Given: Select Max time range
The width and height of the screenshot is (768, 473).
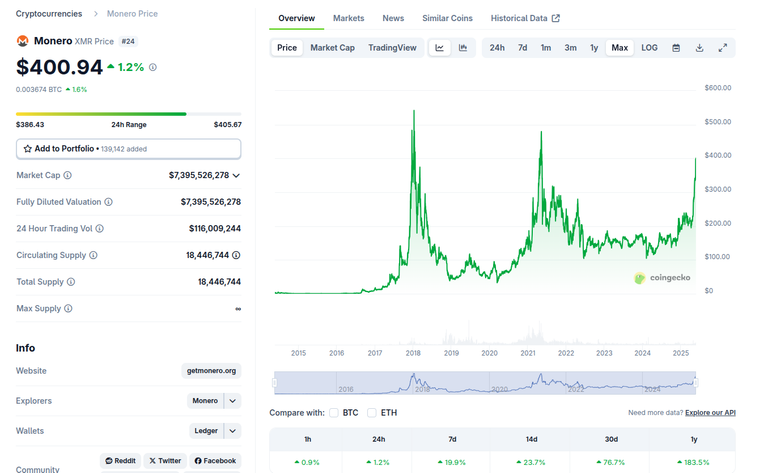Looking at the screenshot, I should coord(620,48).
